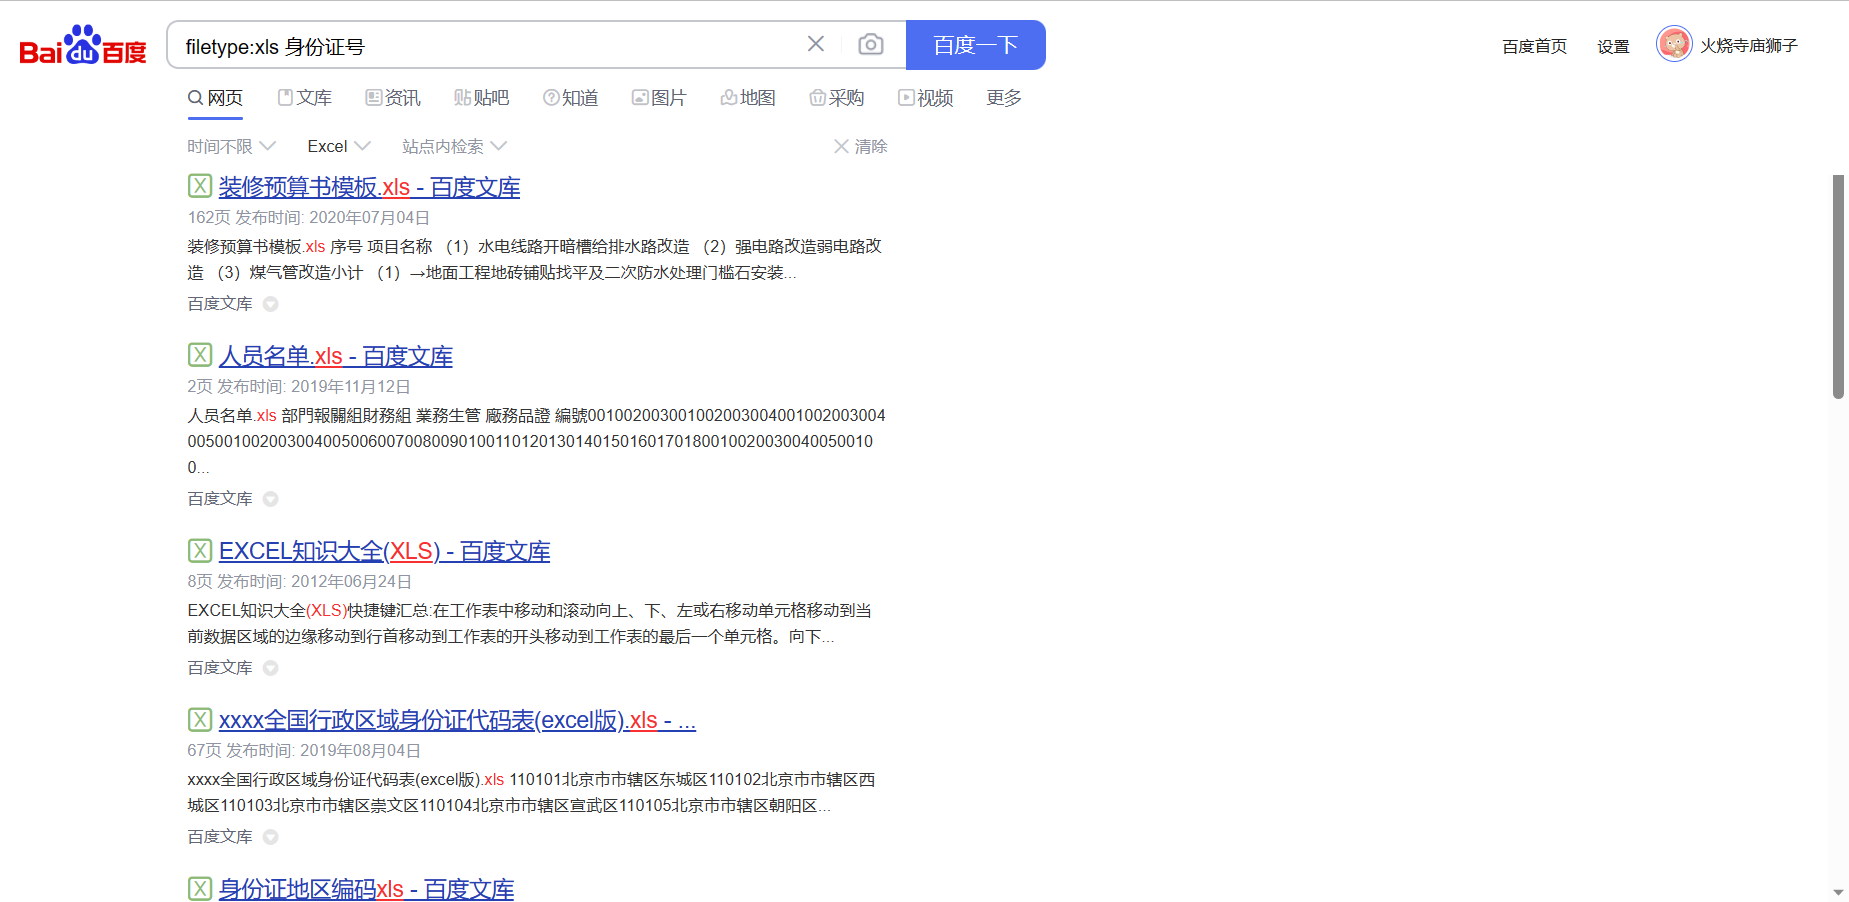Click 清除 to clear filters
The height and width of the screenshot is (902, 1849).
861,146
